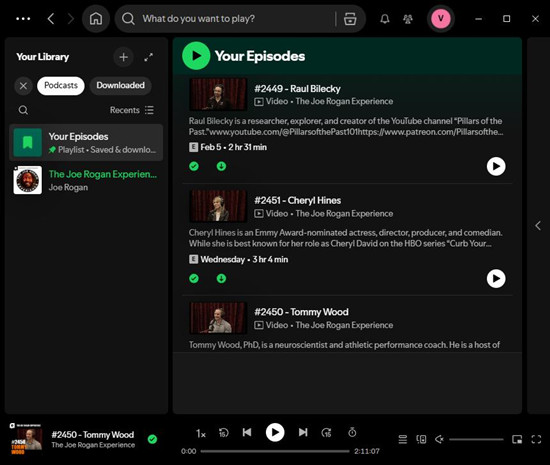Click the 'Wednesday • 3 hr 4 min' text
The image size is (550, 465).
pyautogui.click(x=244, y=260)
